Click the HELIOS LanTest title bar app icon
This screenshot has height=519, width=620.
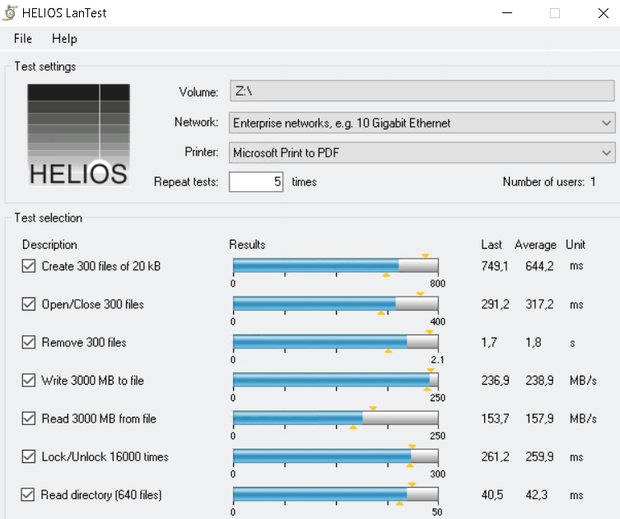click(x=9, y=13)
